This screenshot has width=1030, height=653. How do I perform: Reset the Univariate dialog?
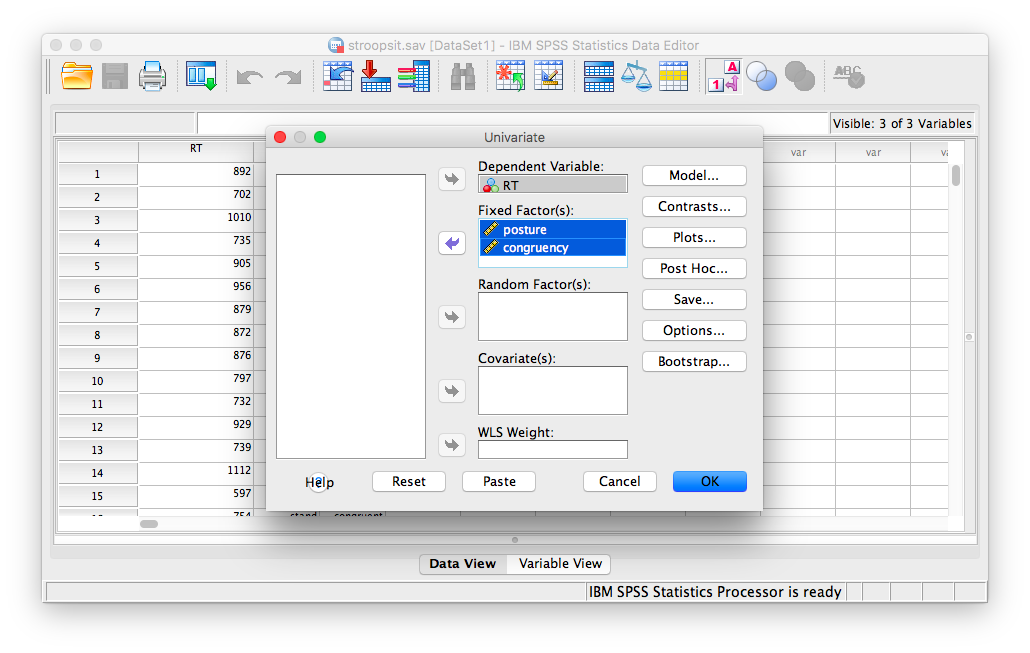pyautogui.click(x=409, y=482)
